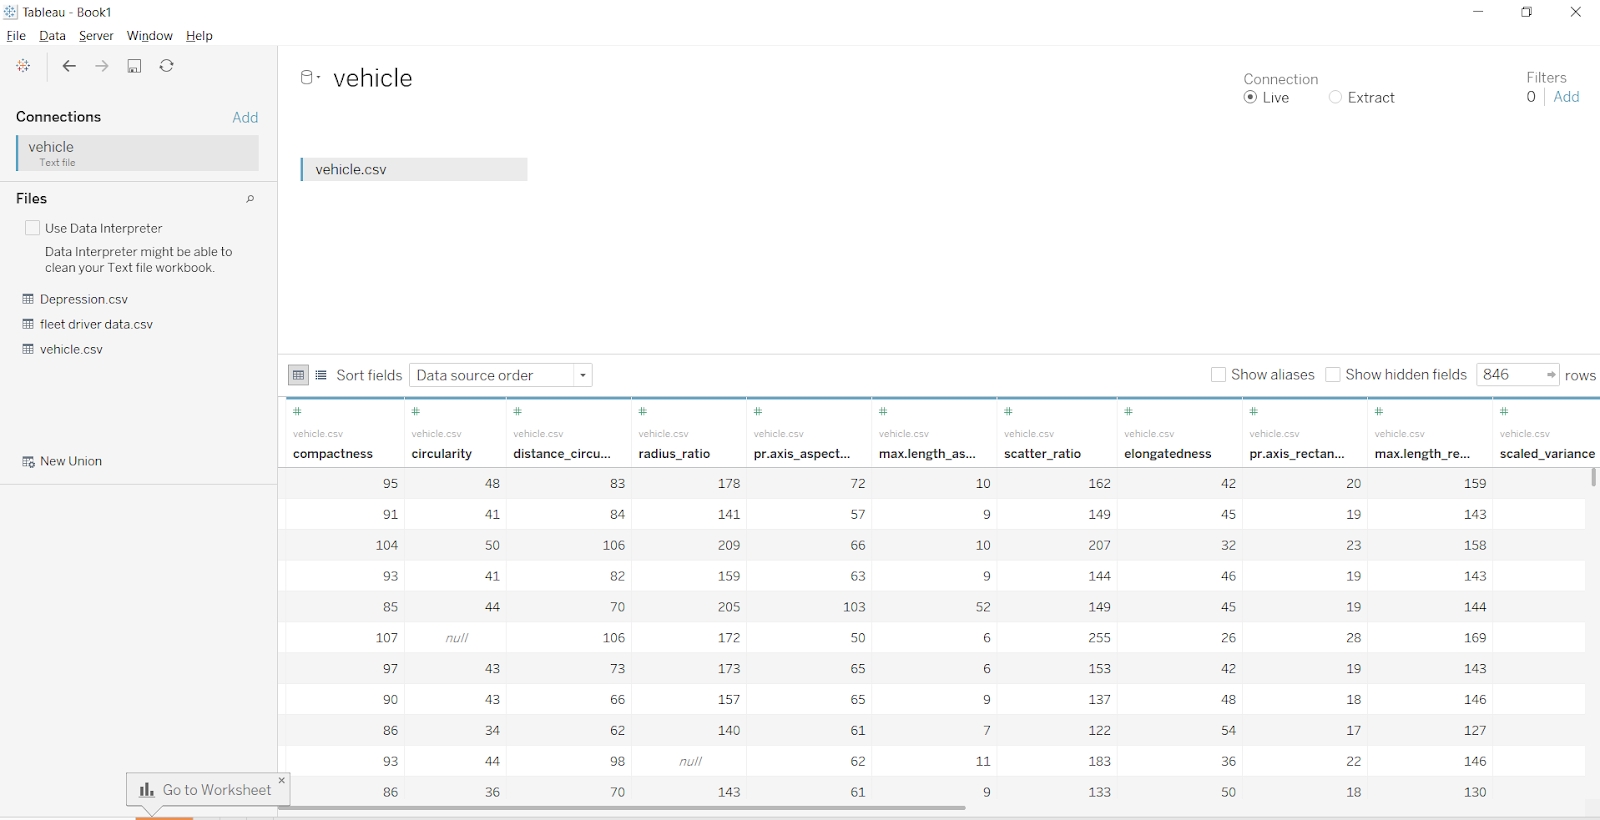The image size is (1600, 820).
Task: Click the row-count arrow next to 846
Action: [1551, 375]
